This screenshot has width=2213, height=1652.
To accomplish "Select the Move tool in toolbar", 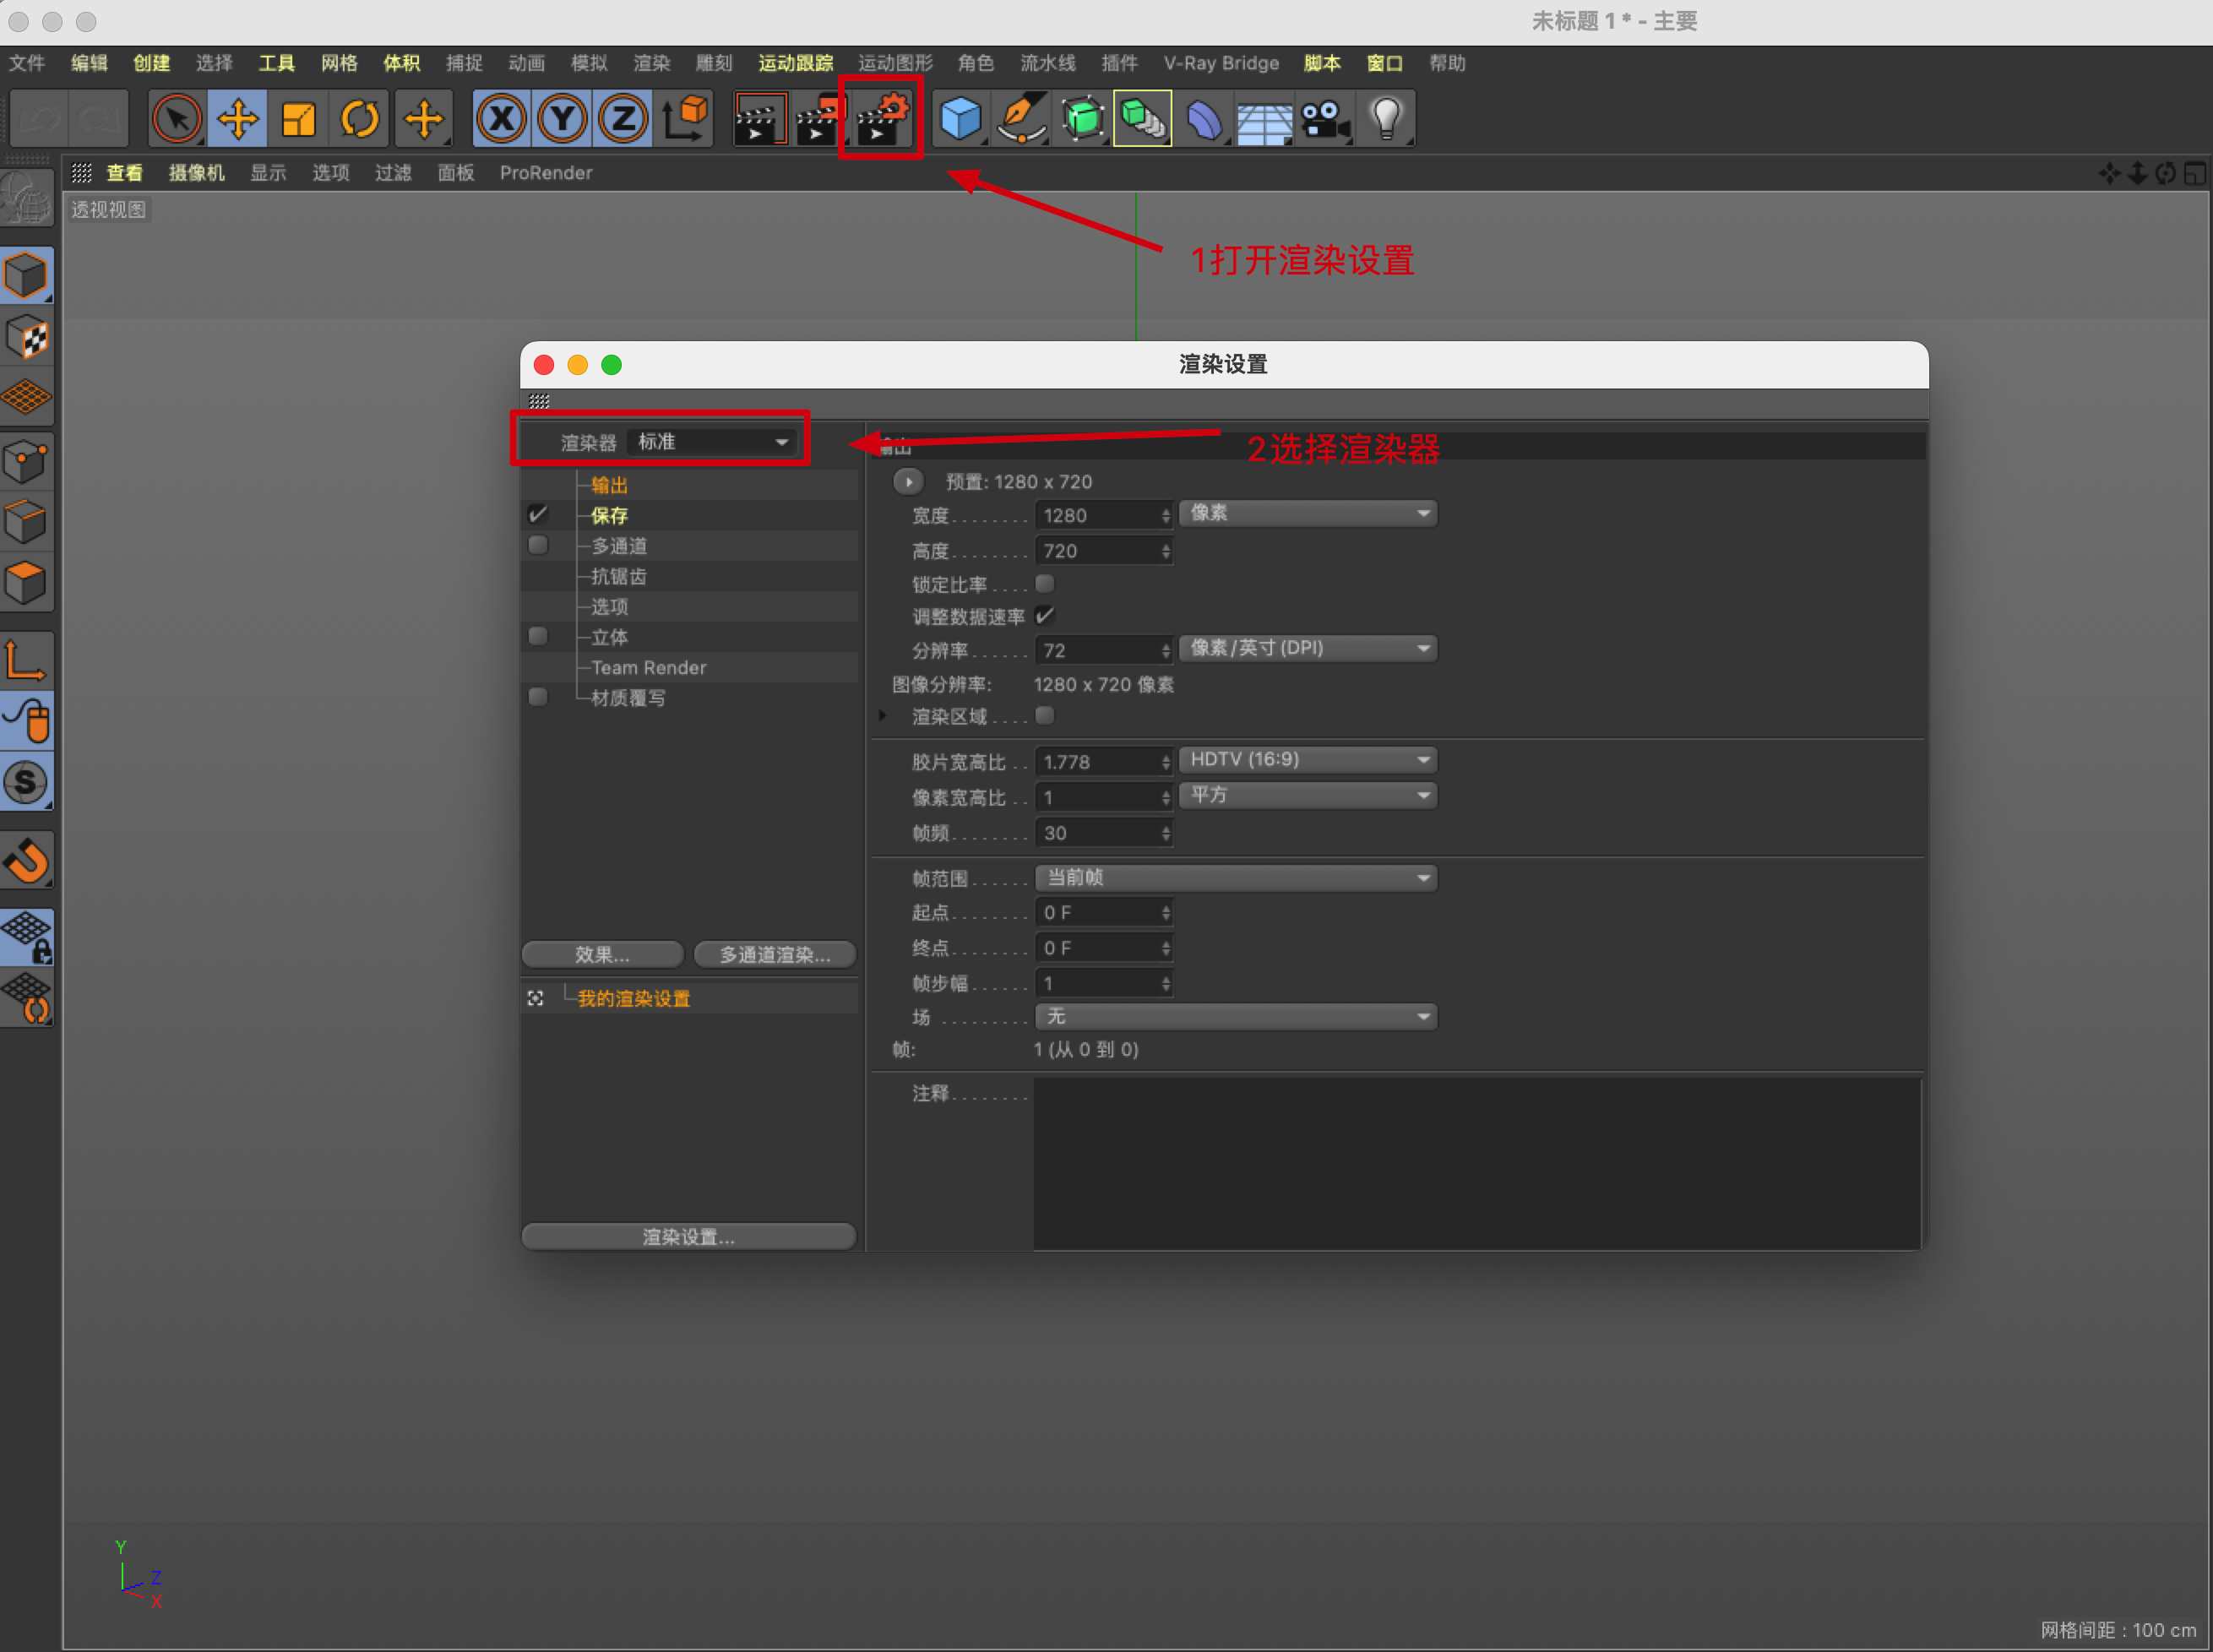I will point(238,119).
